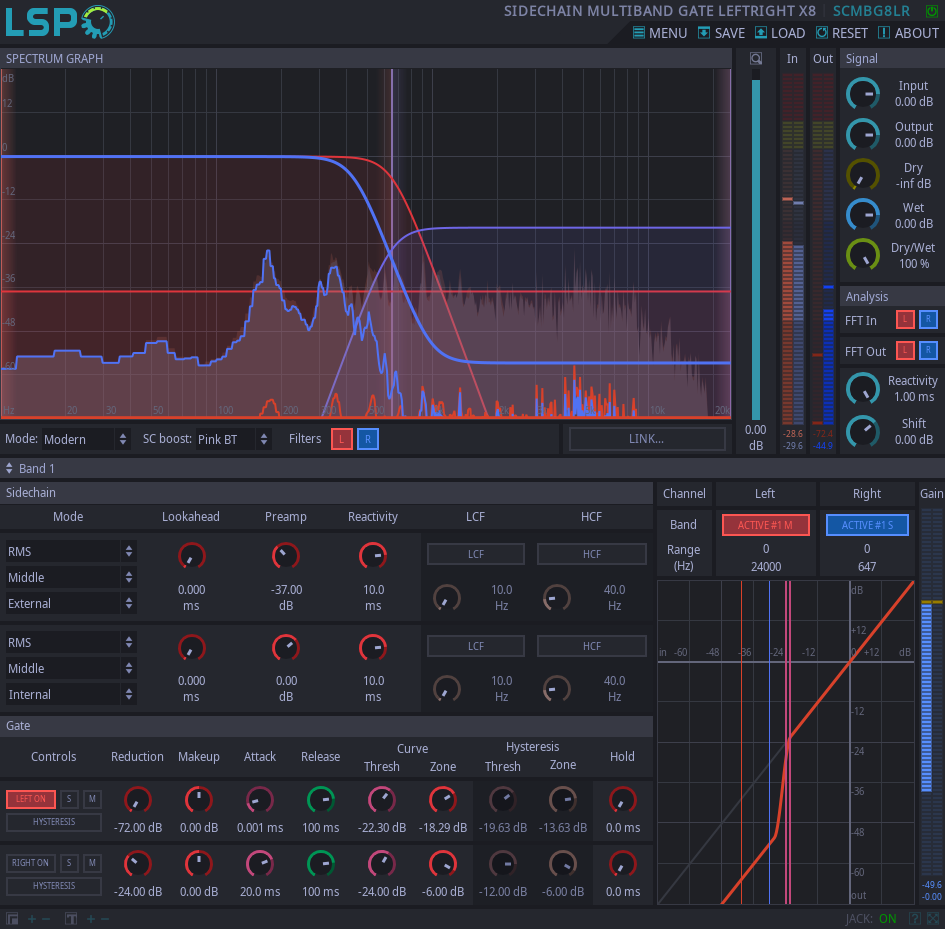Image resolution: width=945 pixels, height=929 pixels.
Task: Adjust the Wet level knob
Action: tap(863, 215)
